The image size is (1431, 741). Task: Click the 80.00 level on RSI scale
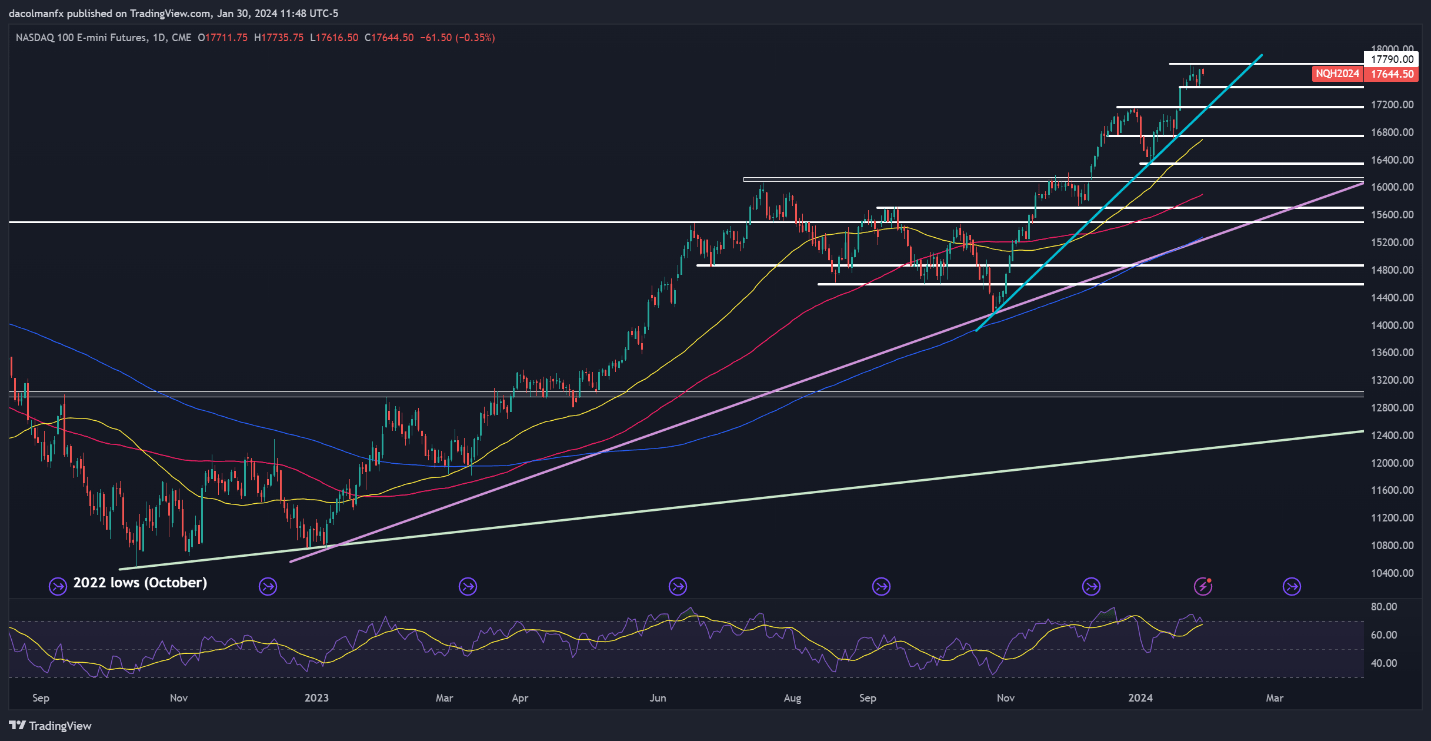tap(1384, 607)
